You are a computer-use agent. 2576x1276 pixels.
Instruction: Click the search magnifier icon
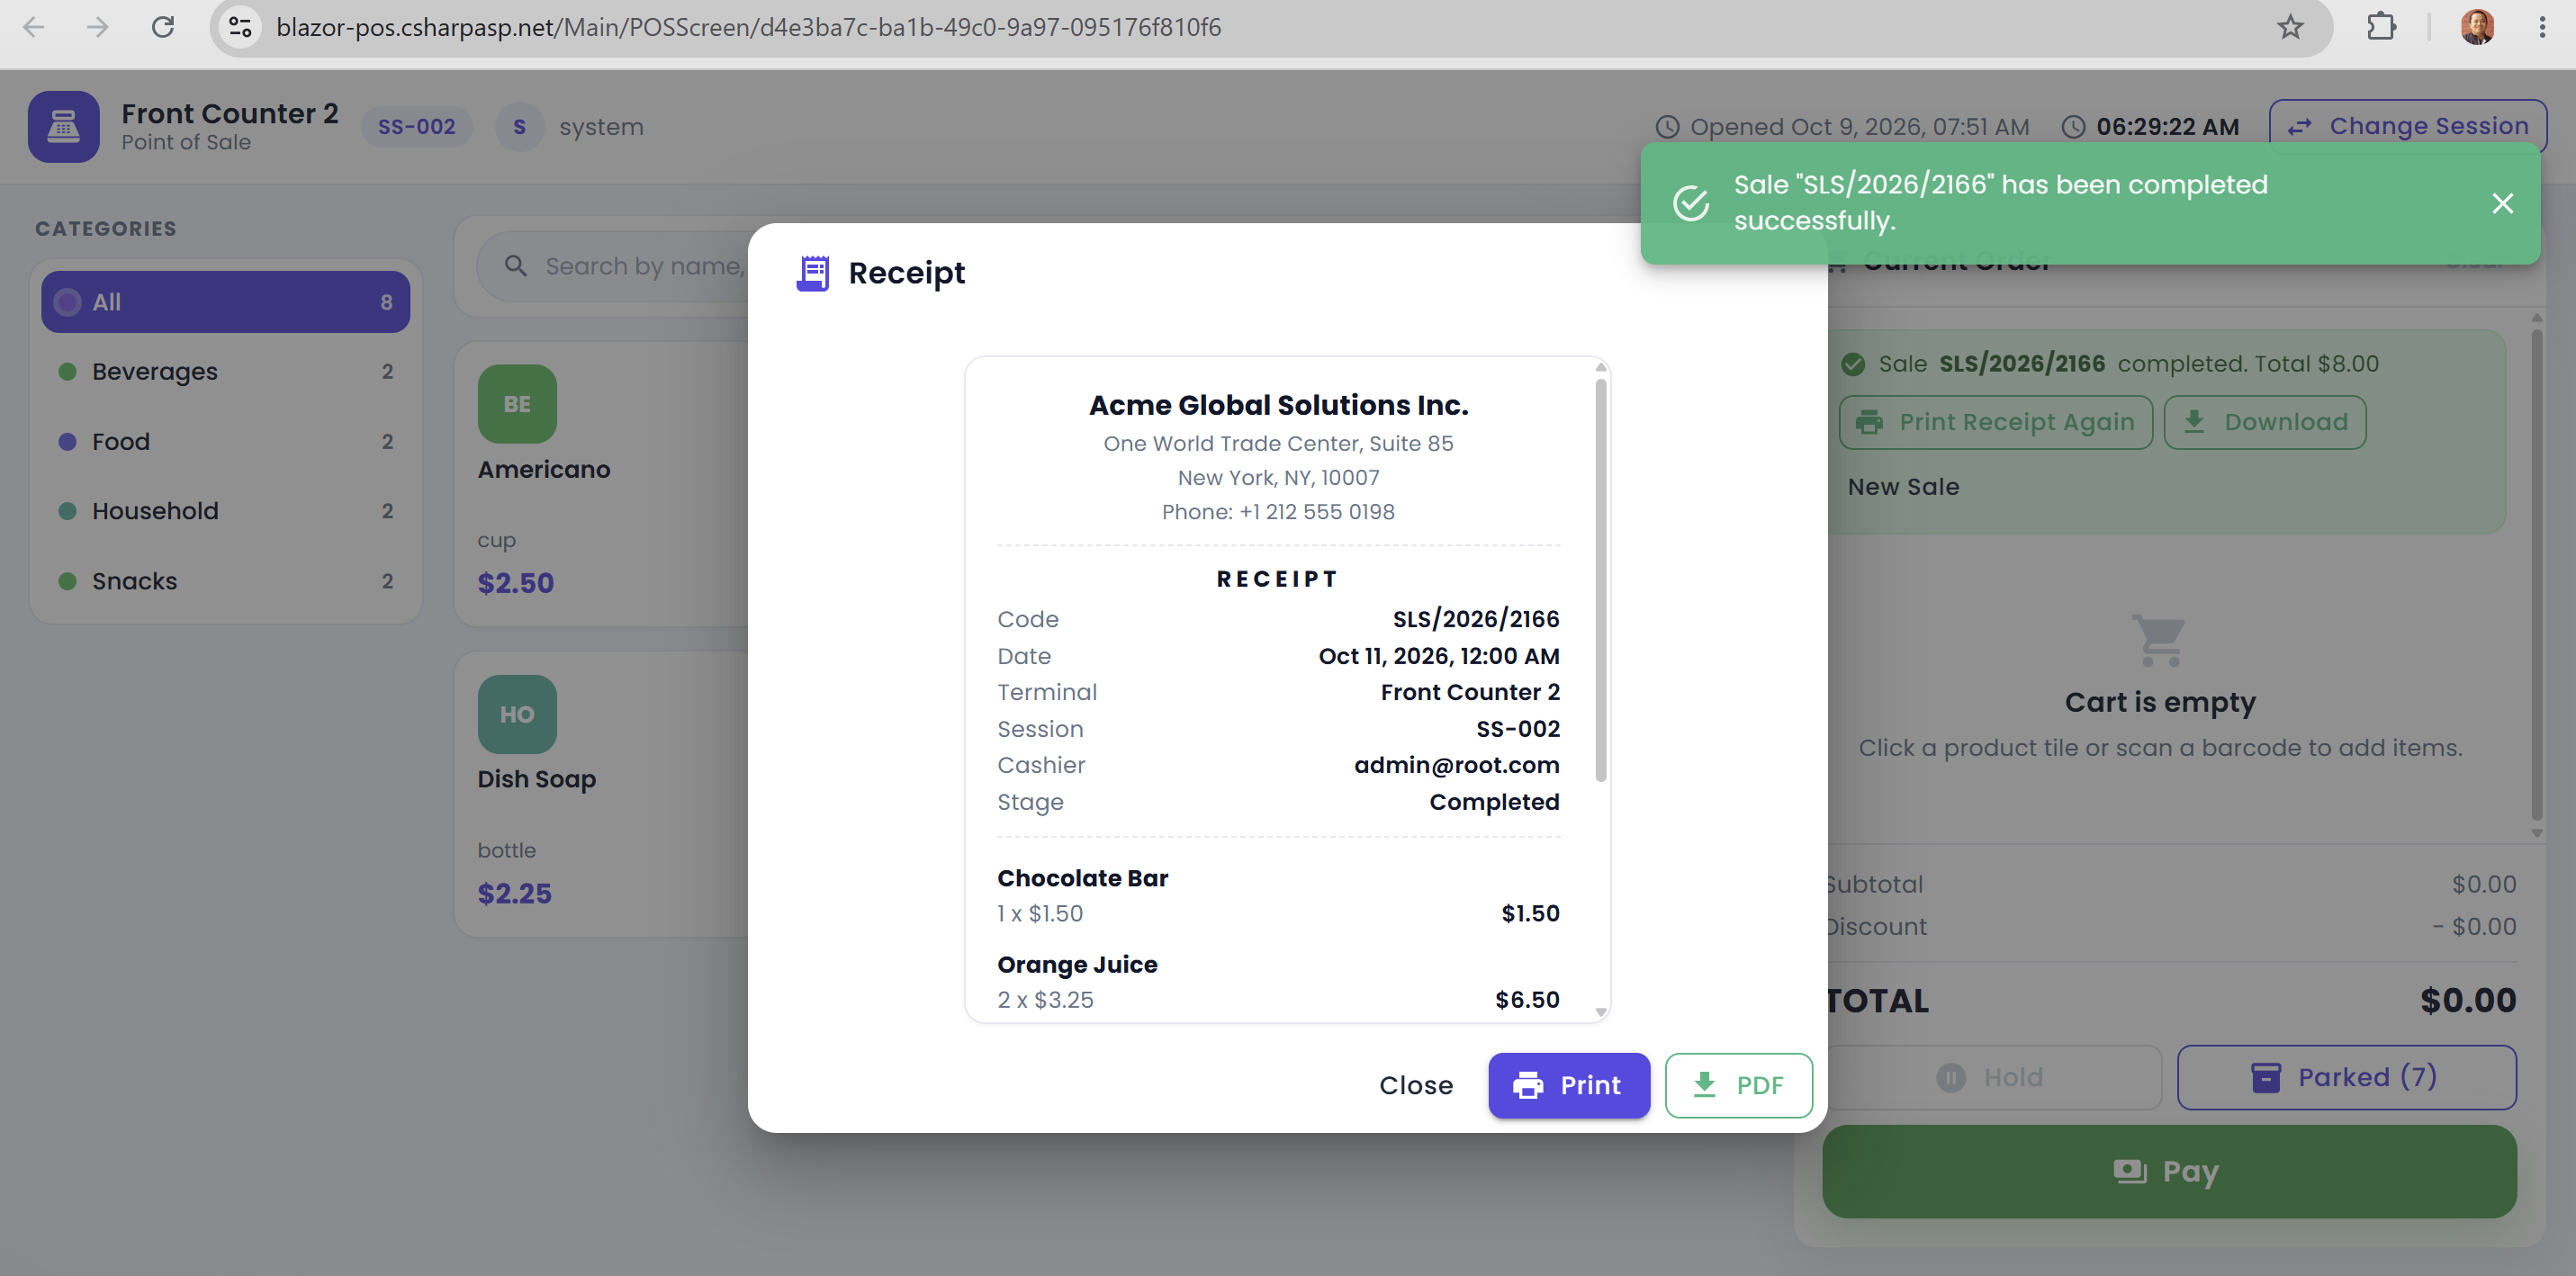coord(516,266)
